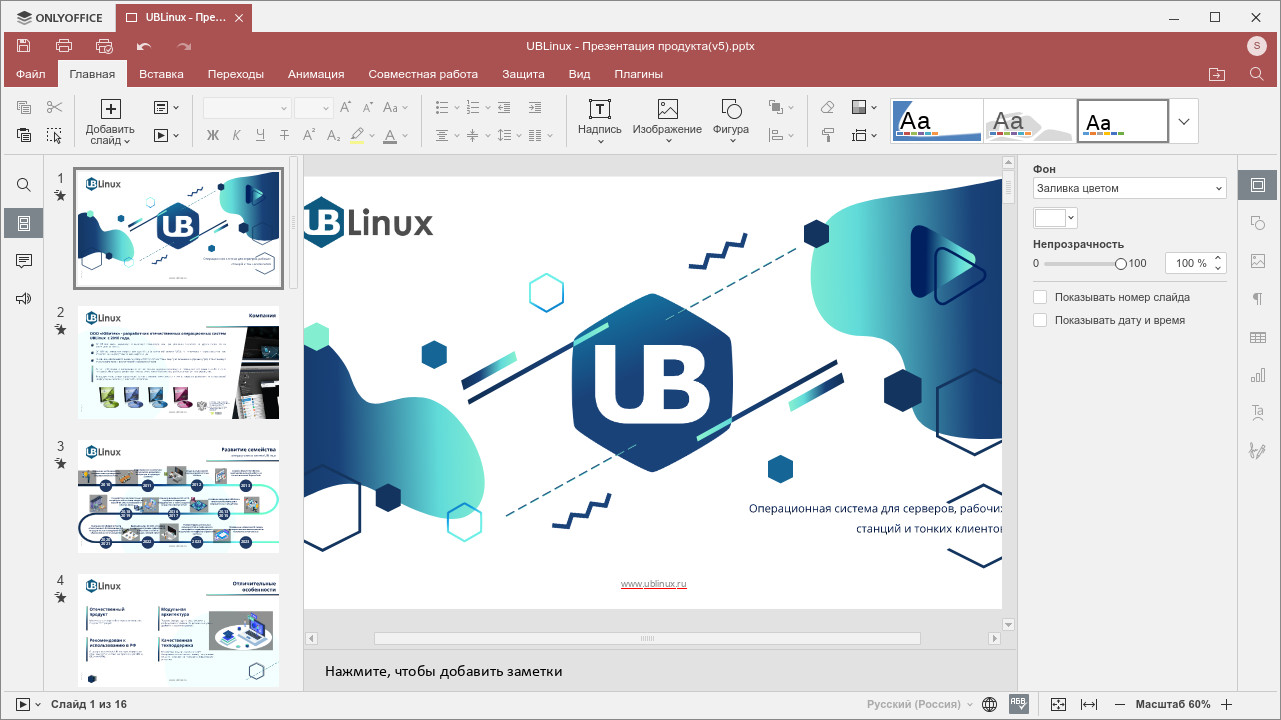Click the Strikethrough icon
This screenshot has width=1281, height=720.
[285, 135]
